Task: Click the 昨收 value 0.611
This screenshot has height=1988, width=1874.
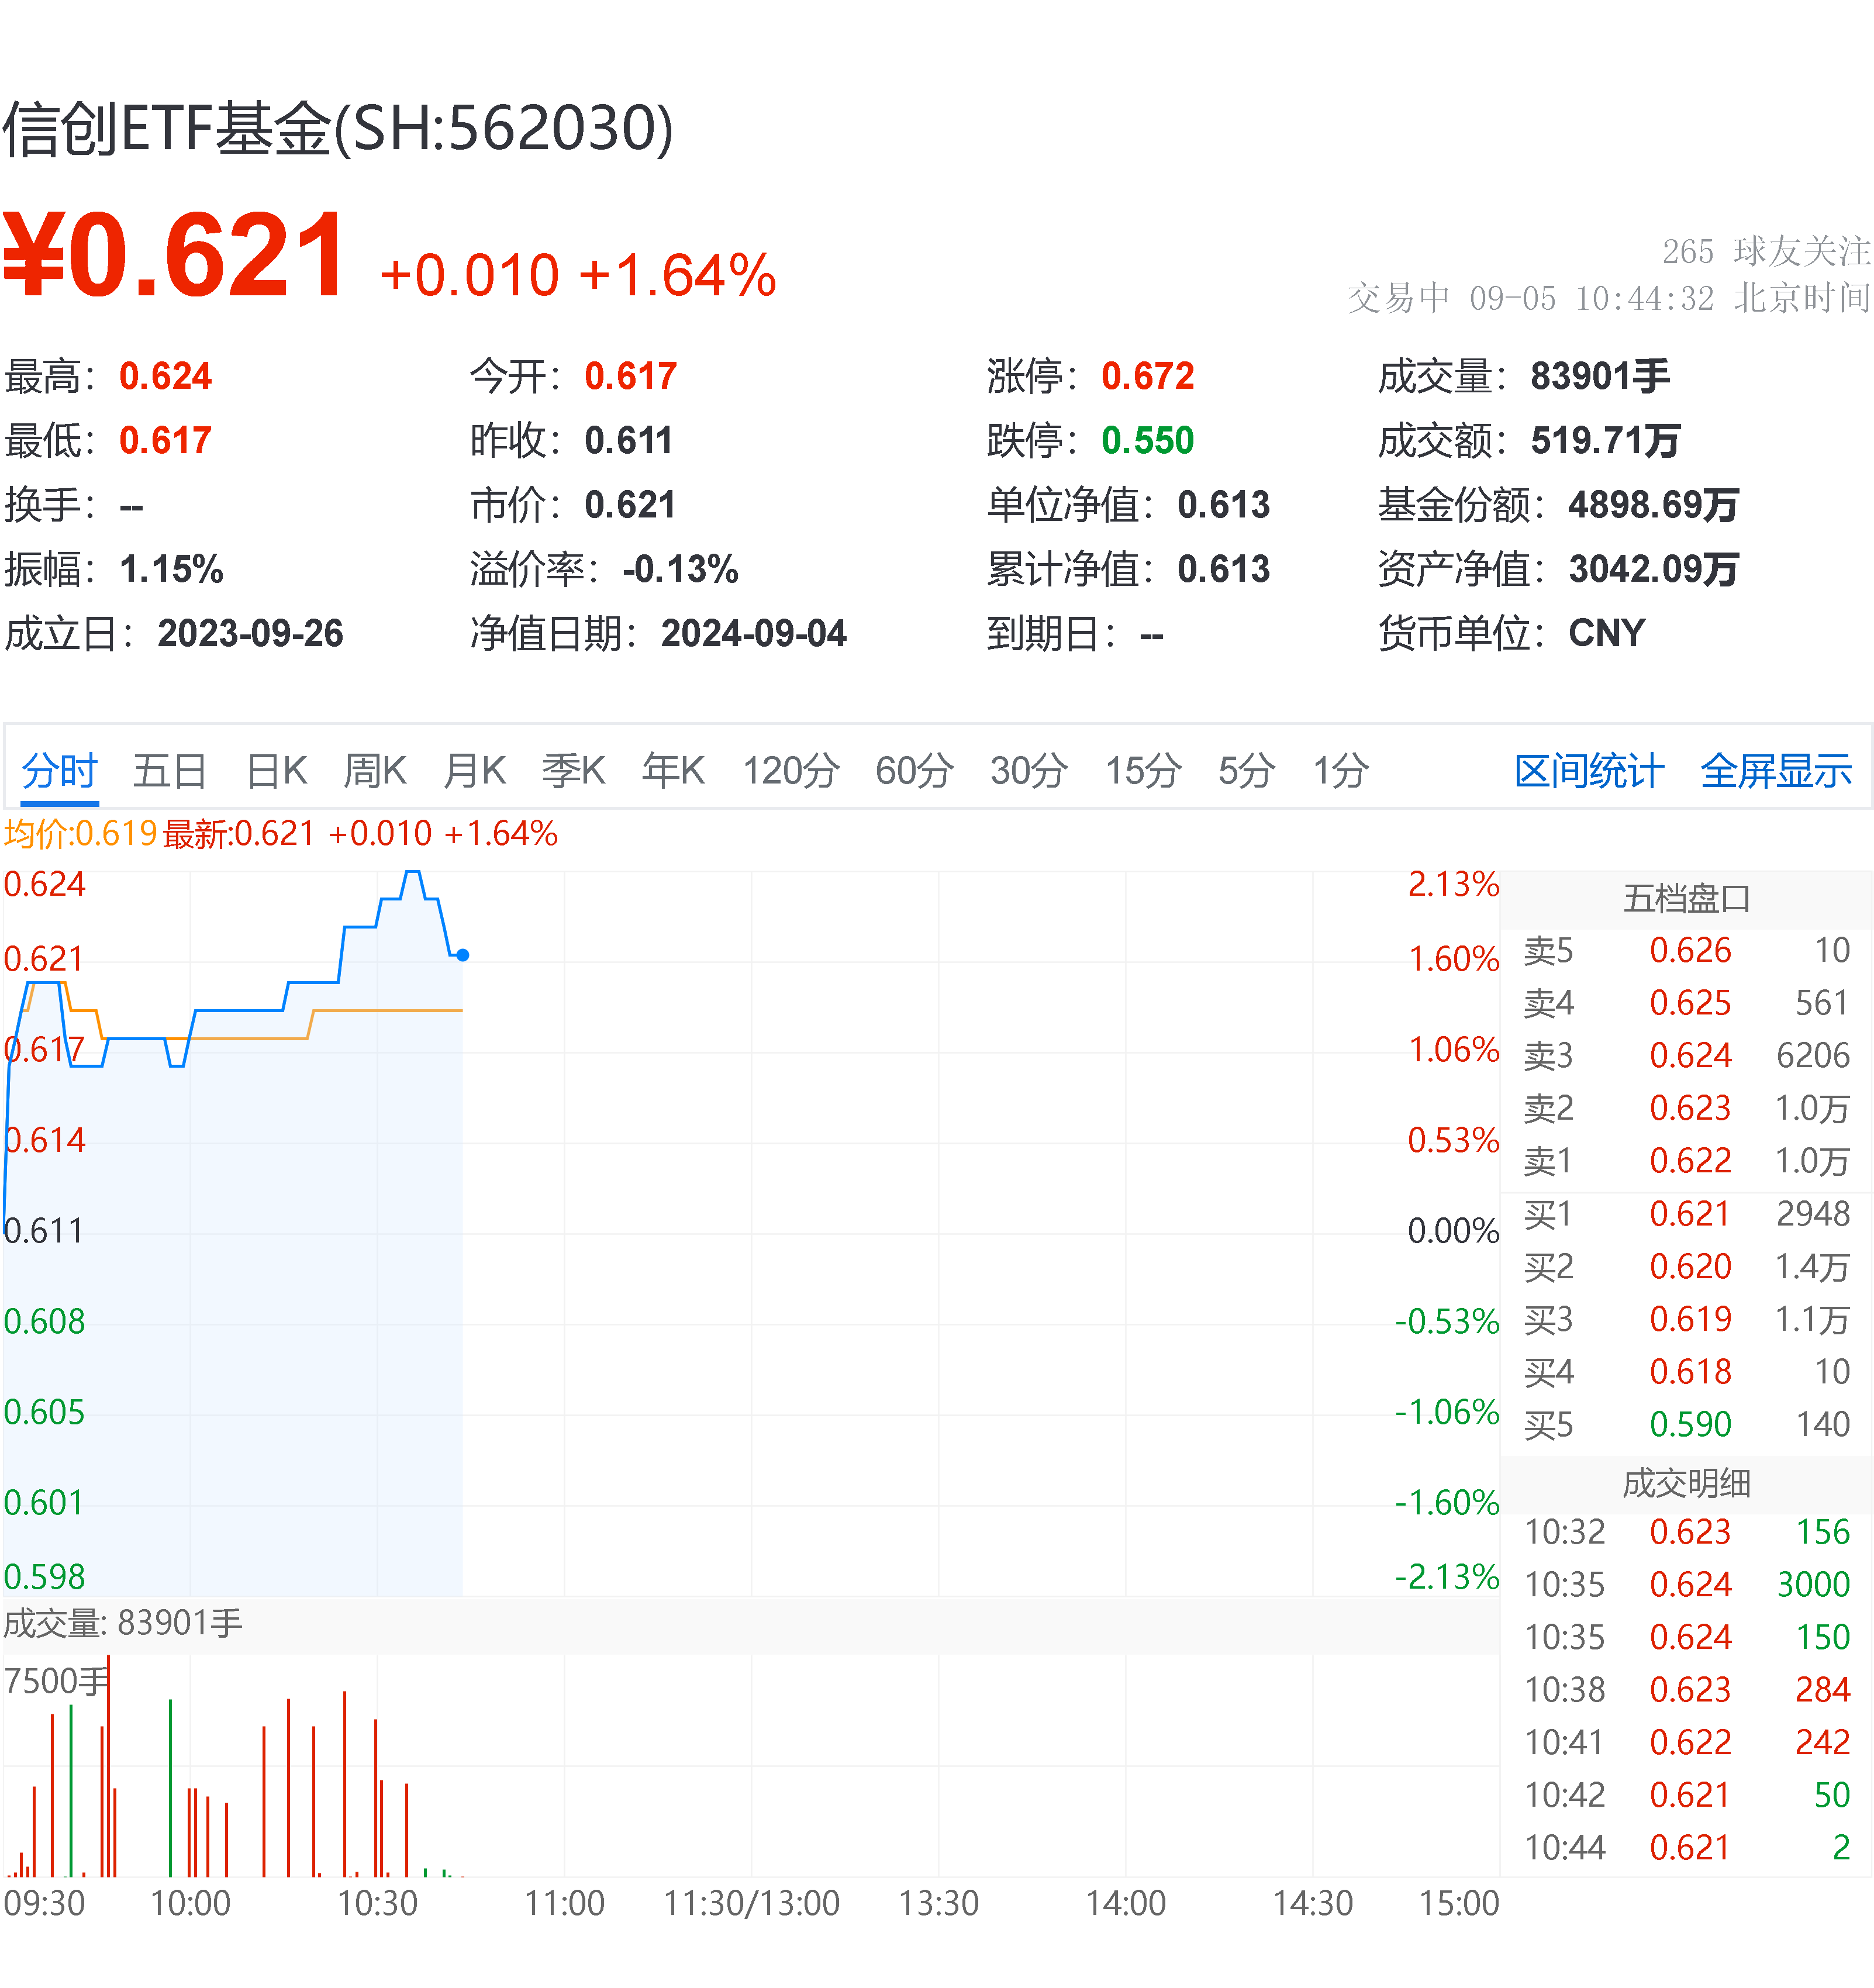Action: point(629,441)
